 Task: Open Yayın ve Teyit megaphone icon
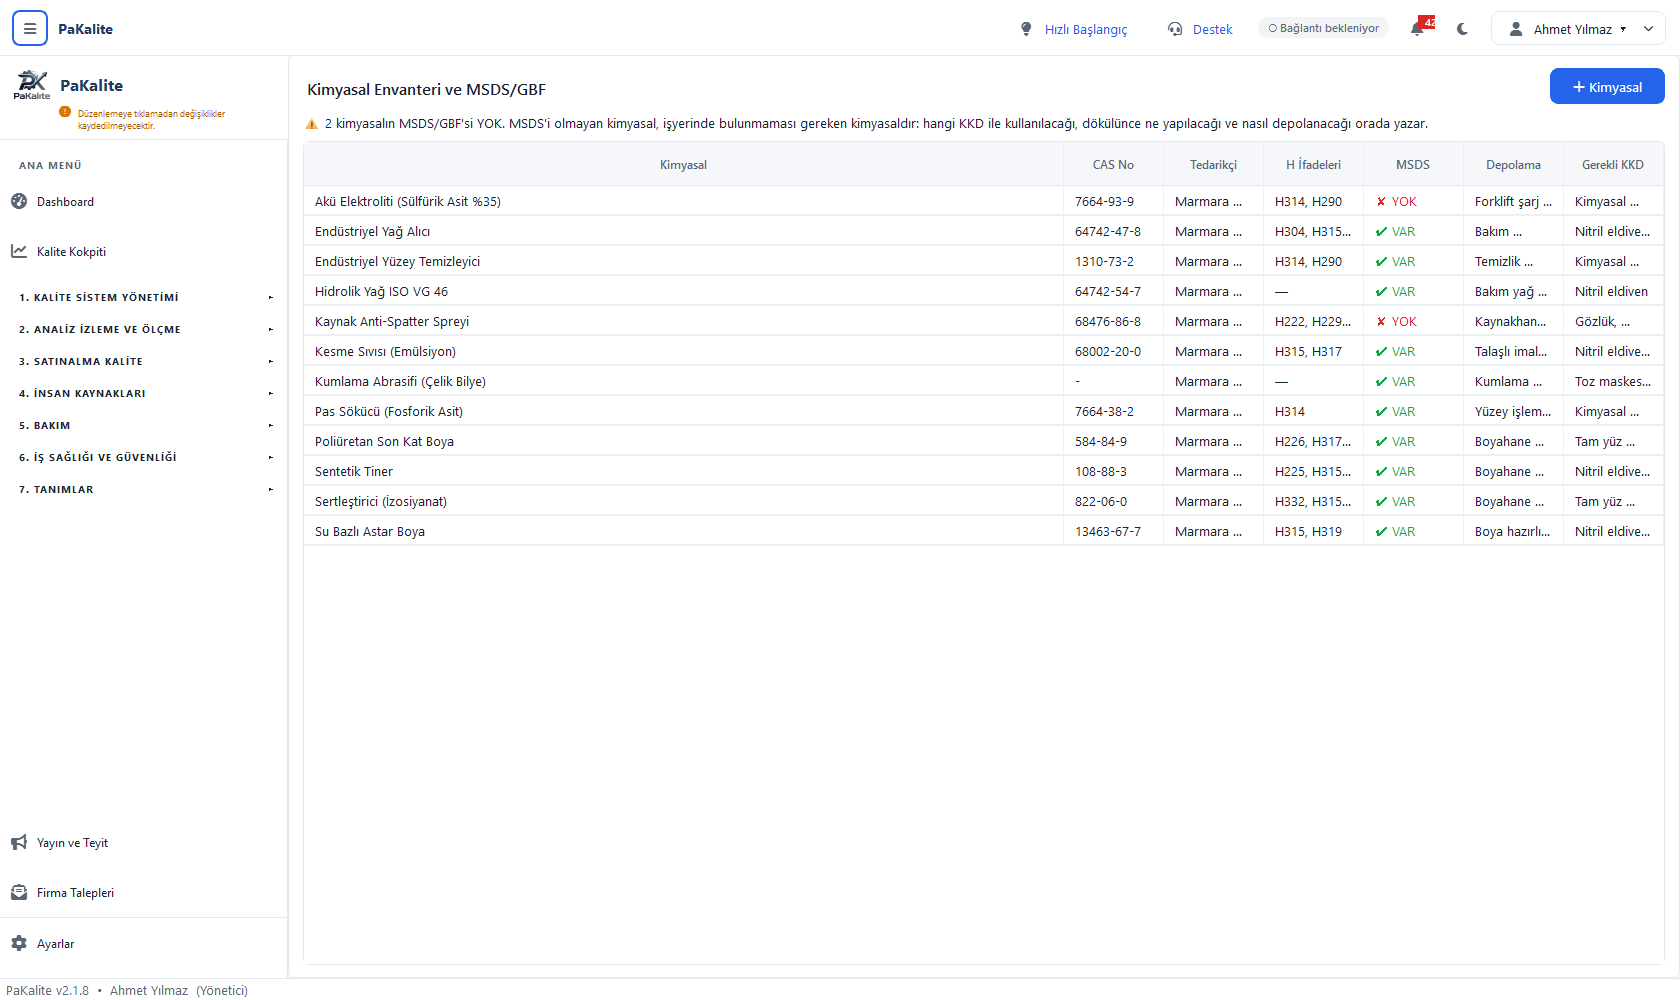(19, 842)
